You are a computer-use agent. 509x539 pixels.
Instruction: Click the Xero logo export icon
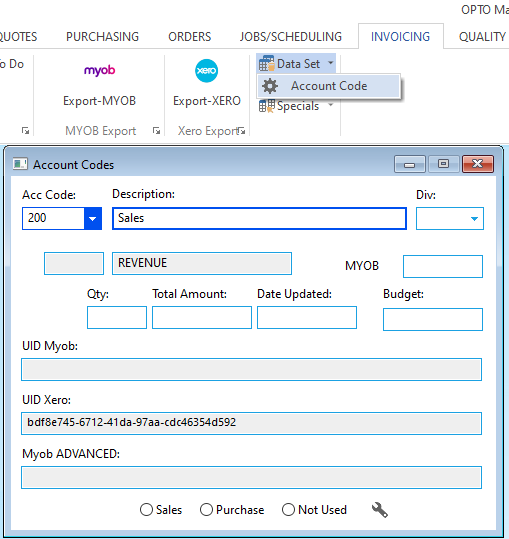pyautogui.click(x=206, y=71)
